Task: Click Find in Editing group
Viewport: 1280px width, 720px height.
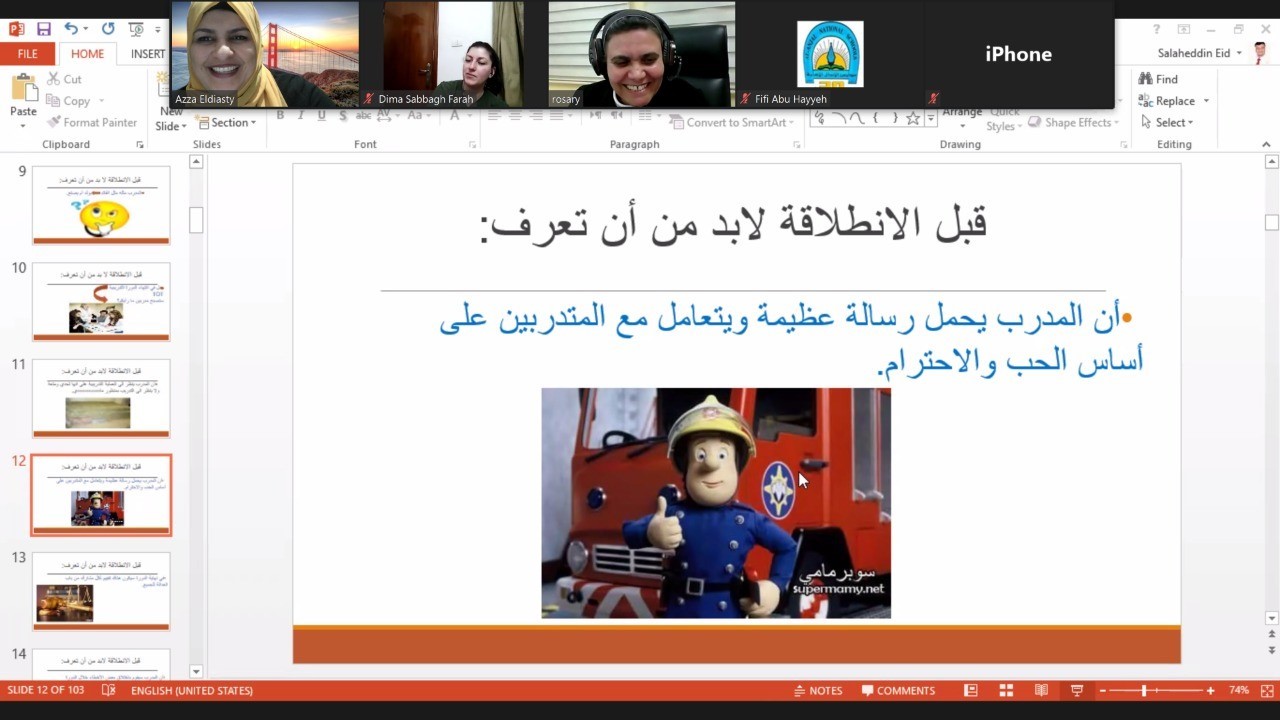Action: [1158, 79]
